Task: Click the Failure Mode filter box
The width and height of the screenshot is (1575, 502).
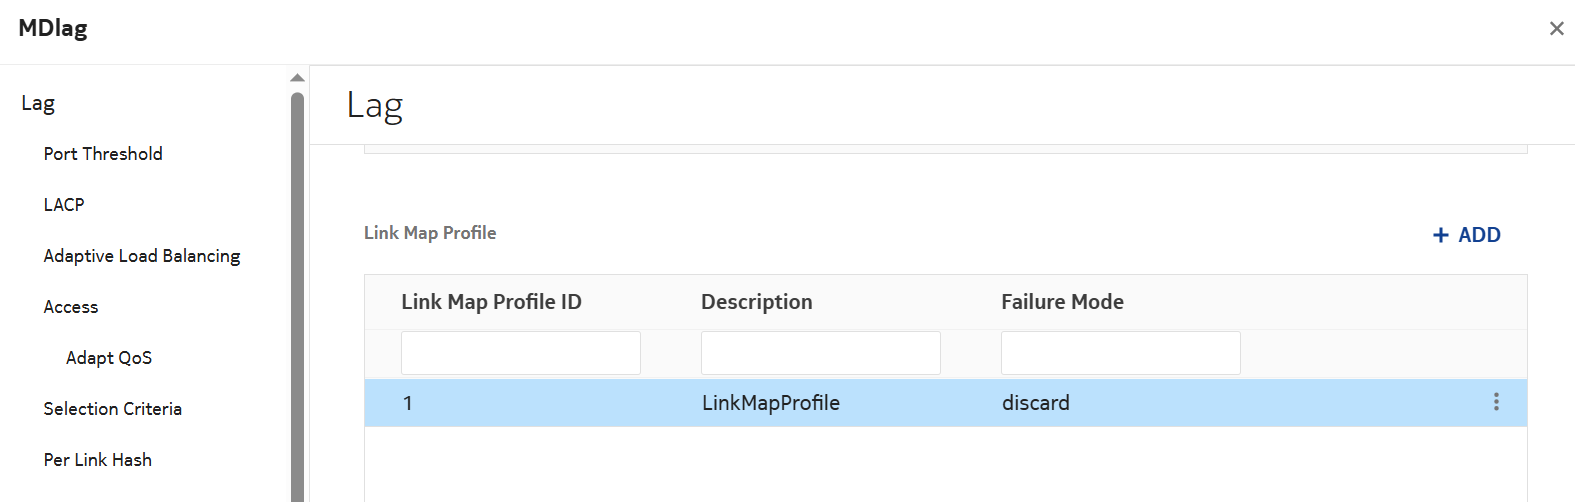Action: click(1120, 353)
